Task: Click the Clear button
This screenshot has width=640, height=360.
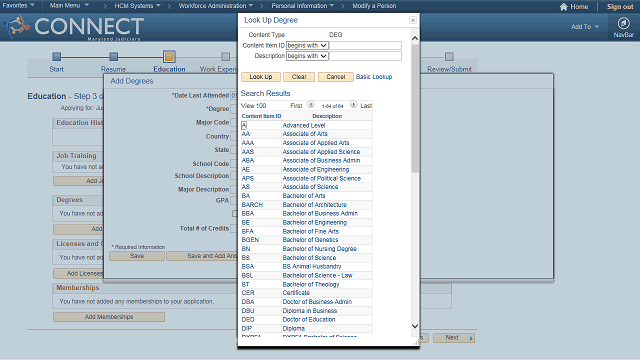Action: (299, 77)
